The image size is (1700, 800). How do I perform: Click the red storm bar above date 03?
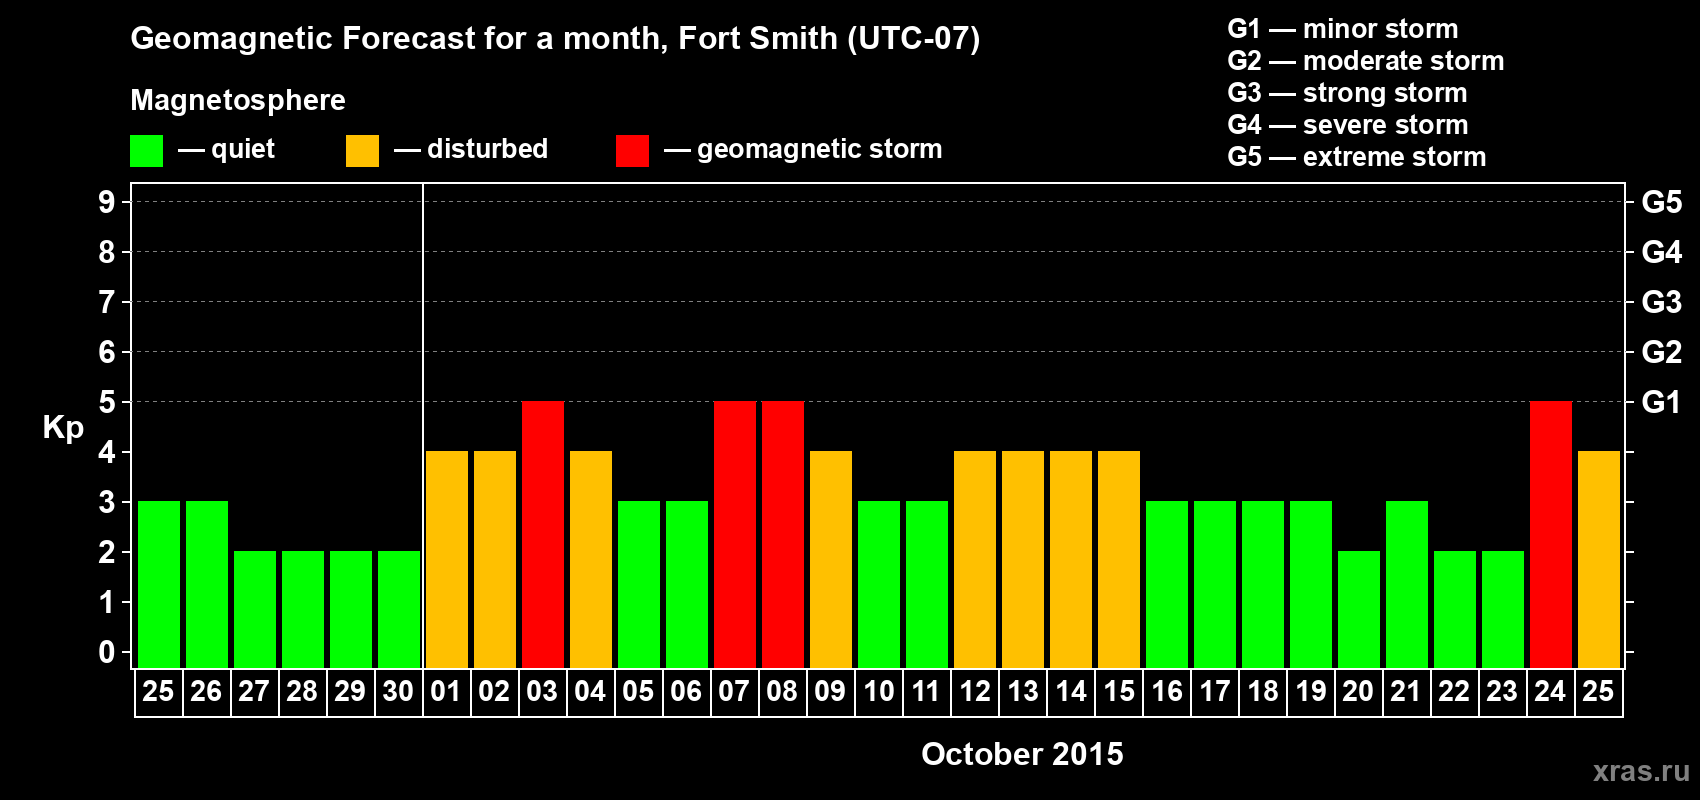(542, 535)
